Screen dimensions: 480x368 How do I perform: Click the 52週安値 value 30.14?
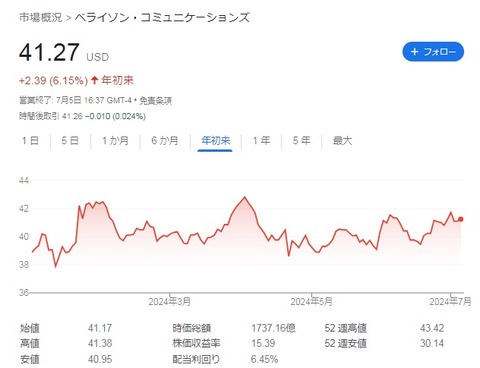(x=432, y=343)
